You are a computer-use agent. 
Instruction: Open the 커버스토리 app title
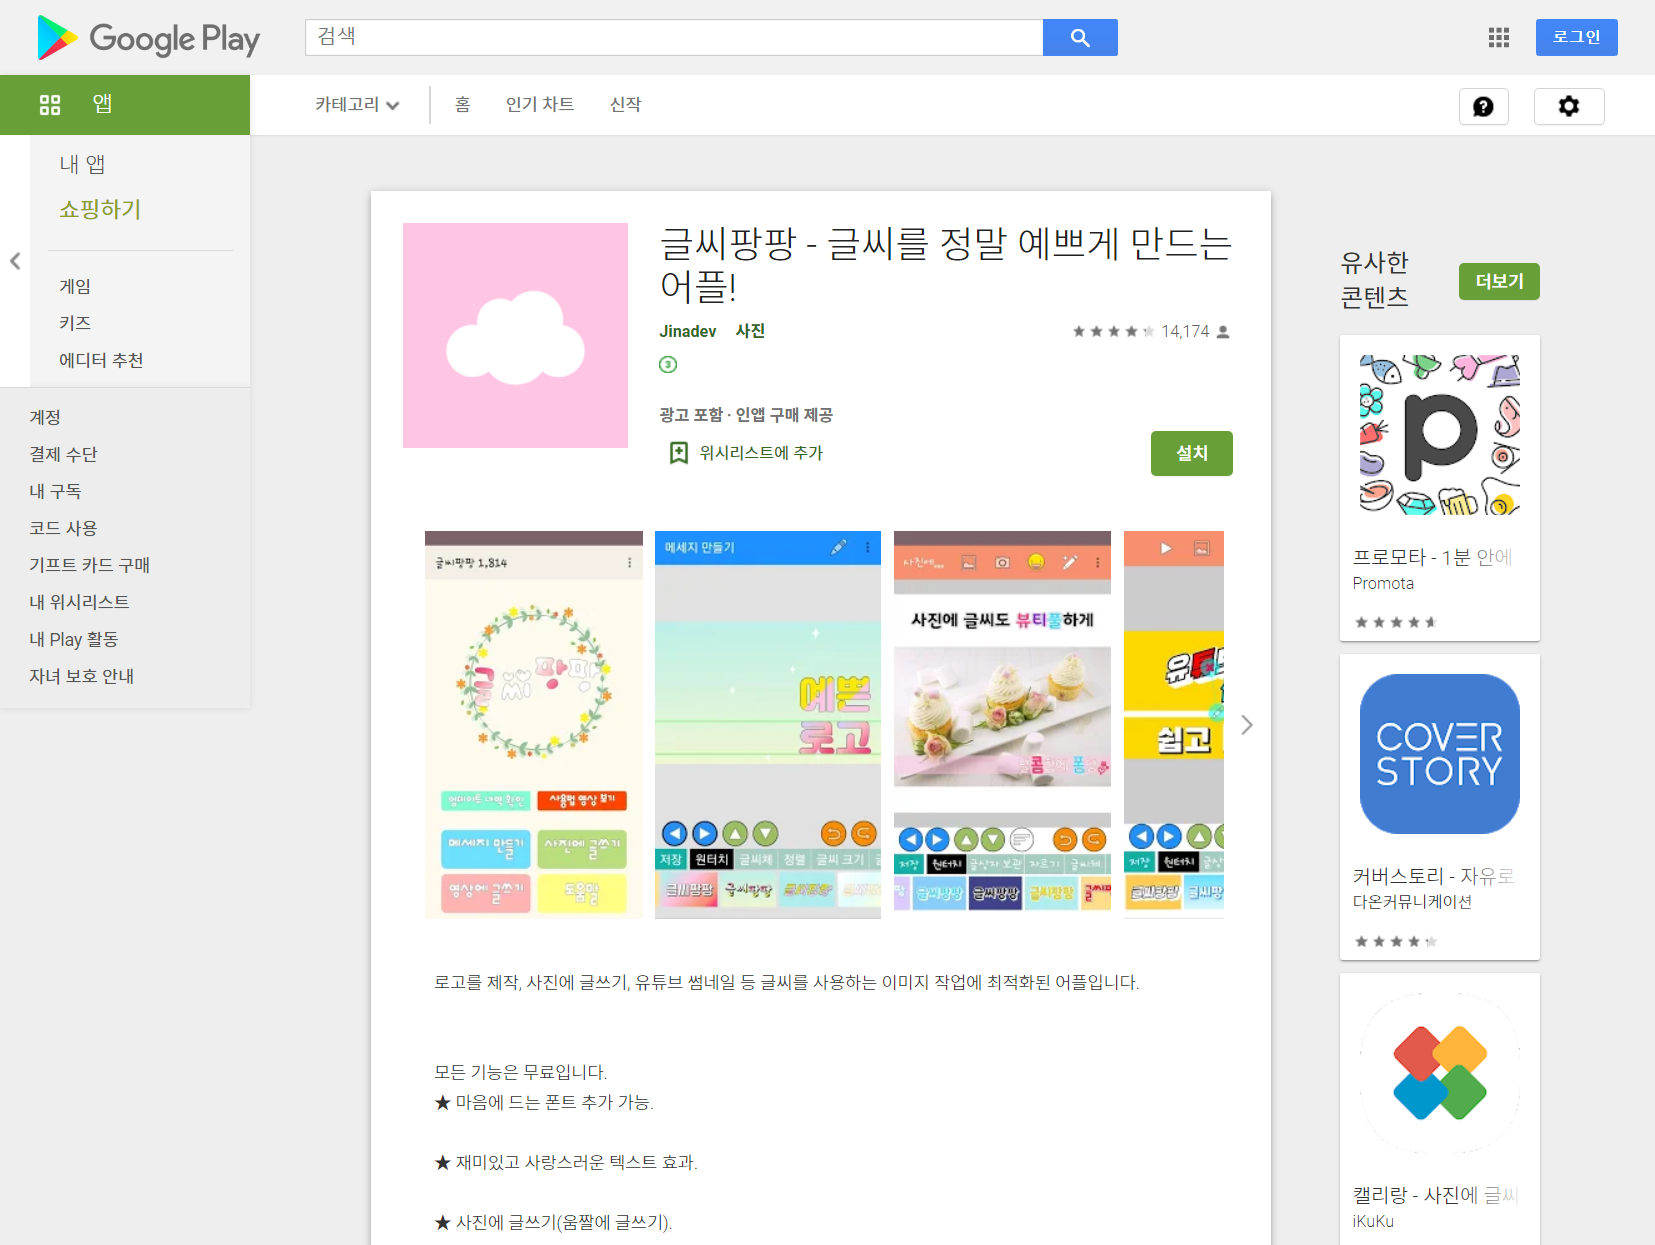[x=1434, y=876]
